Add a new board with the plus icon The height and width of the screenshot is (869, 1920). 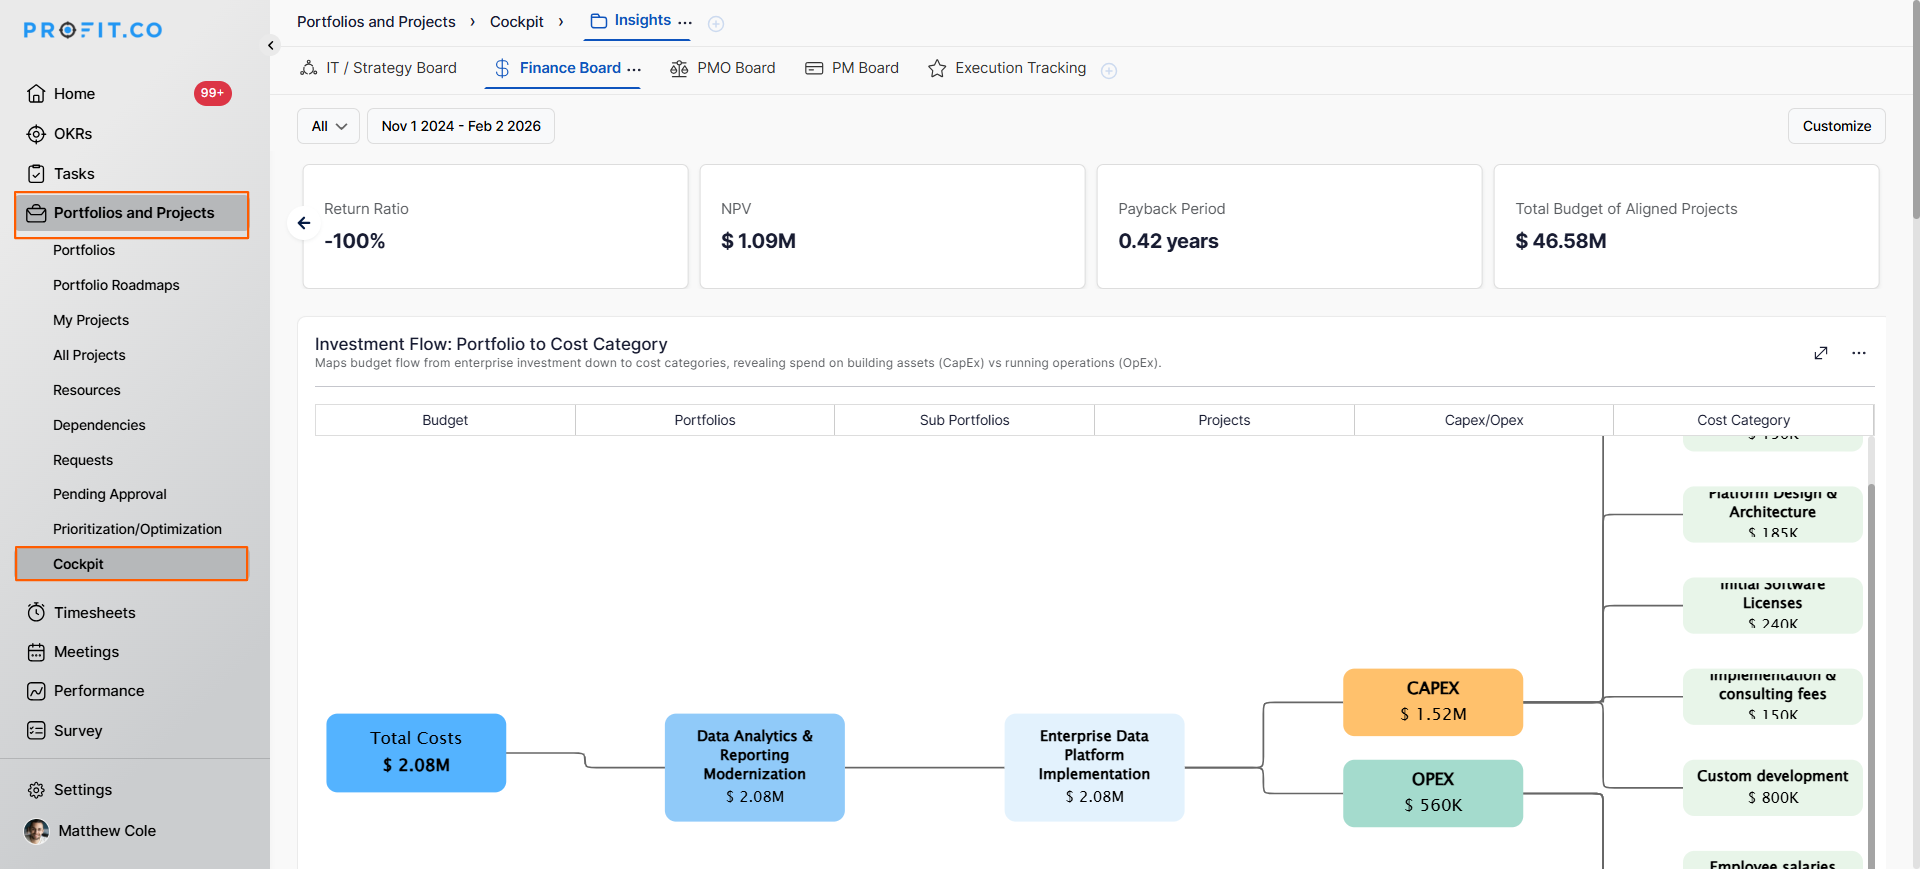pyautogui.click(x=1108, y=70)
